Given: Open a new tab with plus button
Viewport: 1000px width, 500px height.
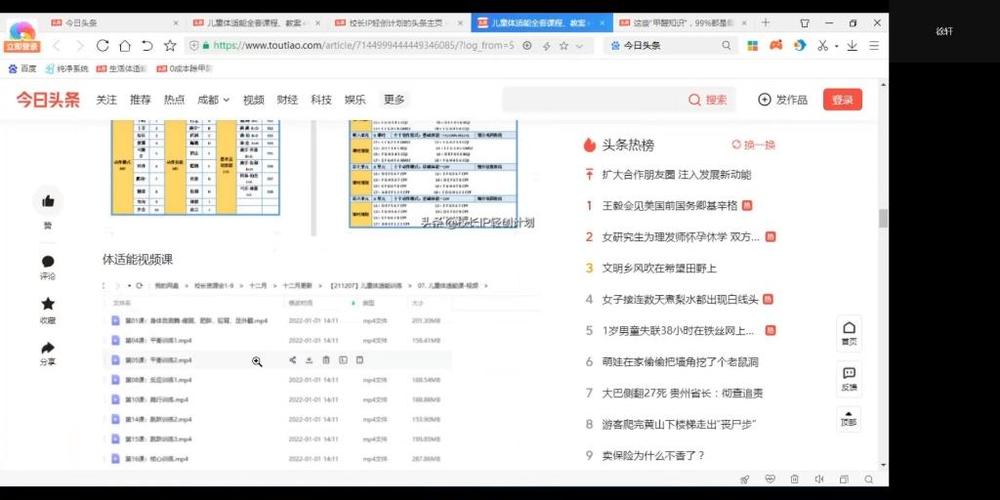Looking at the screenshot, I should (x=765, y=23).
